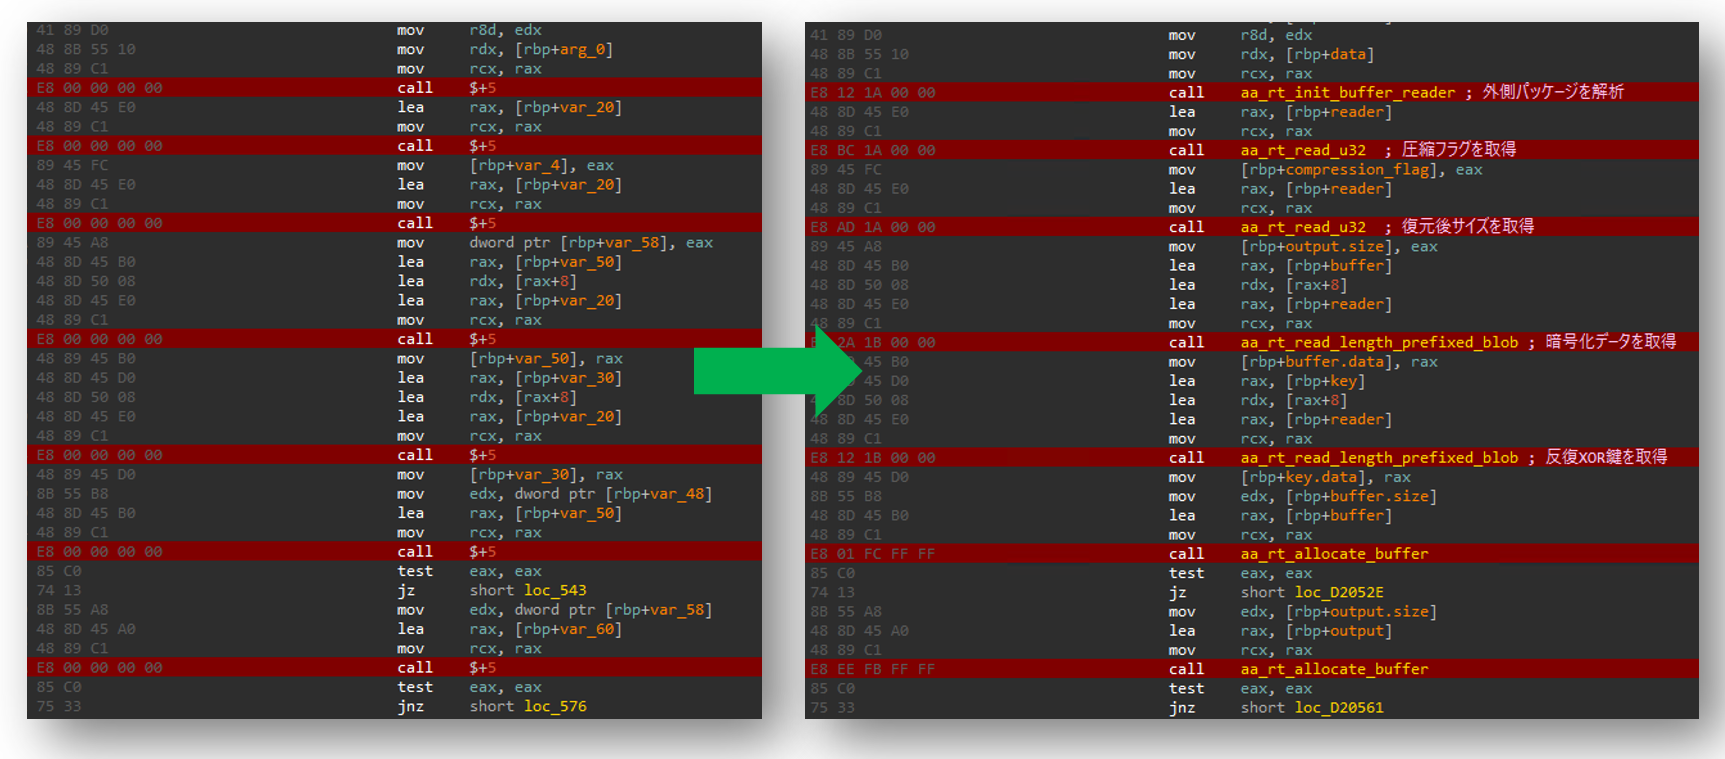1725x759 pixels.
Task: Click opcode bytes E8 12 1A 00 00
Action: point(873,93)
